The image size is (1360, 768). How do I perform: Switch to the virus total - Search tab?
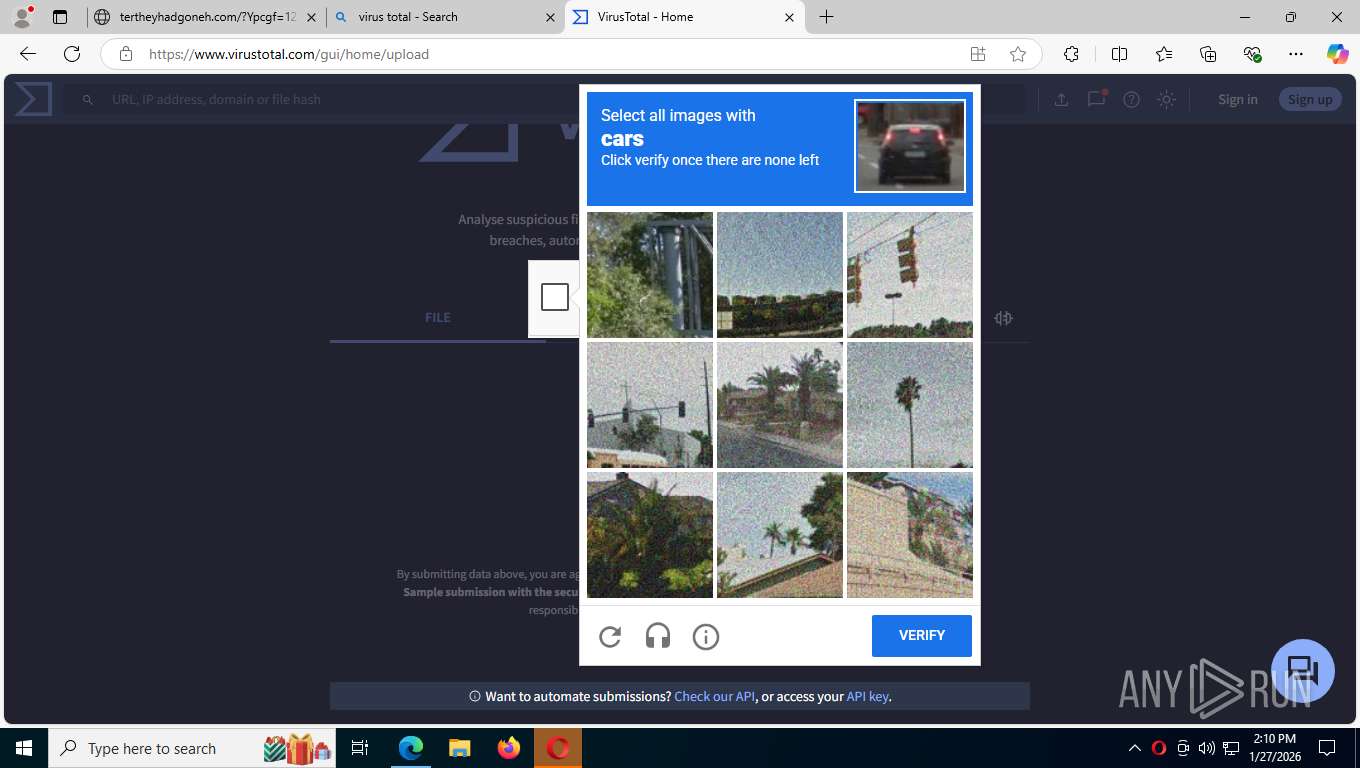click(446, 17)
